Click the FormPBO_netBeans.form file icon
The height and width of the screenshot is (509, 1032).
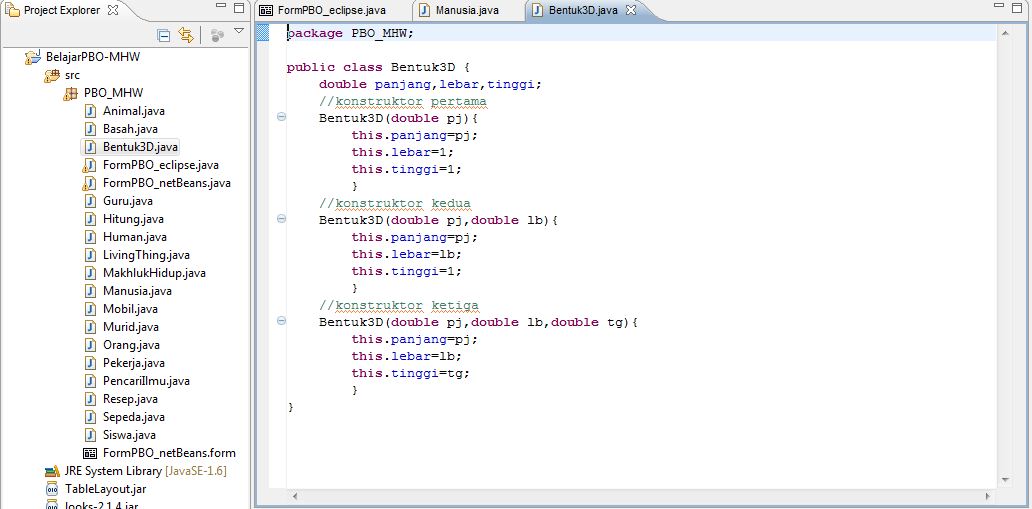pos(90,453)
